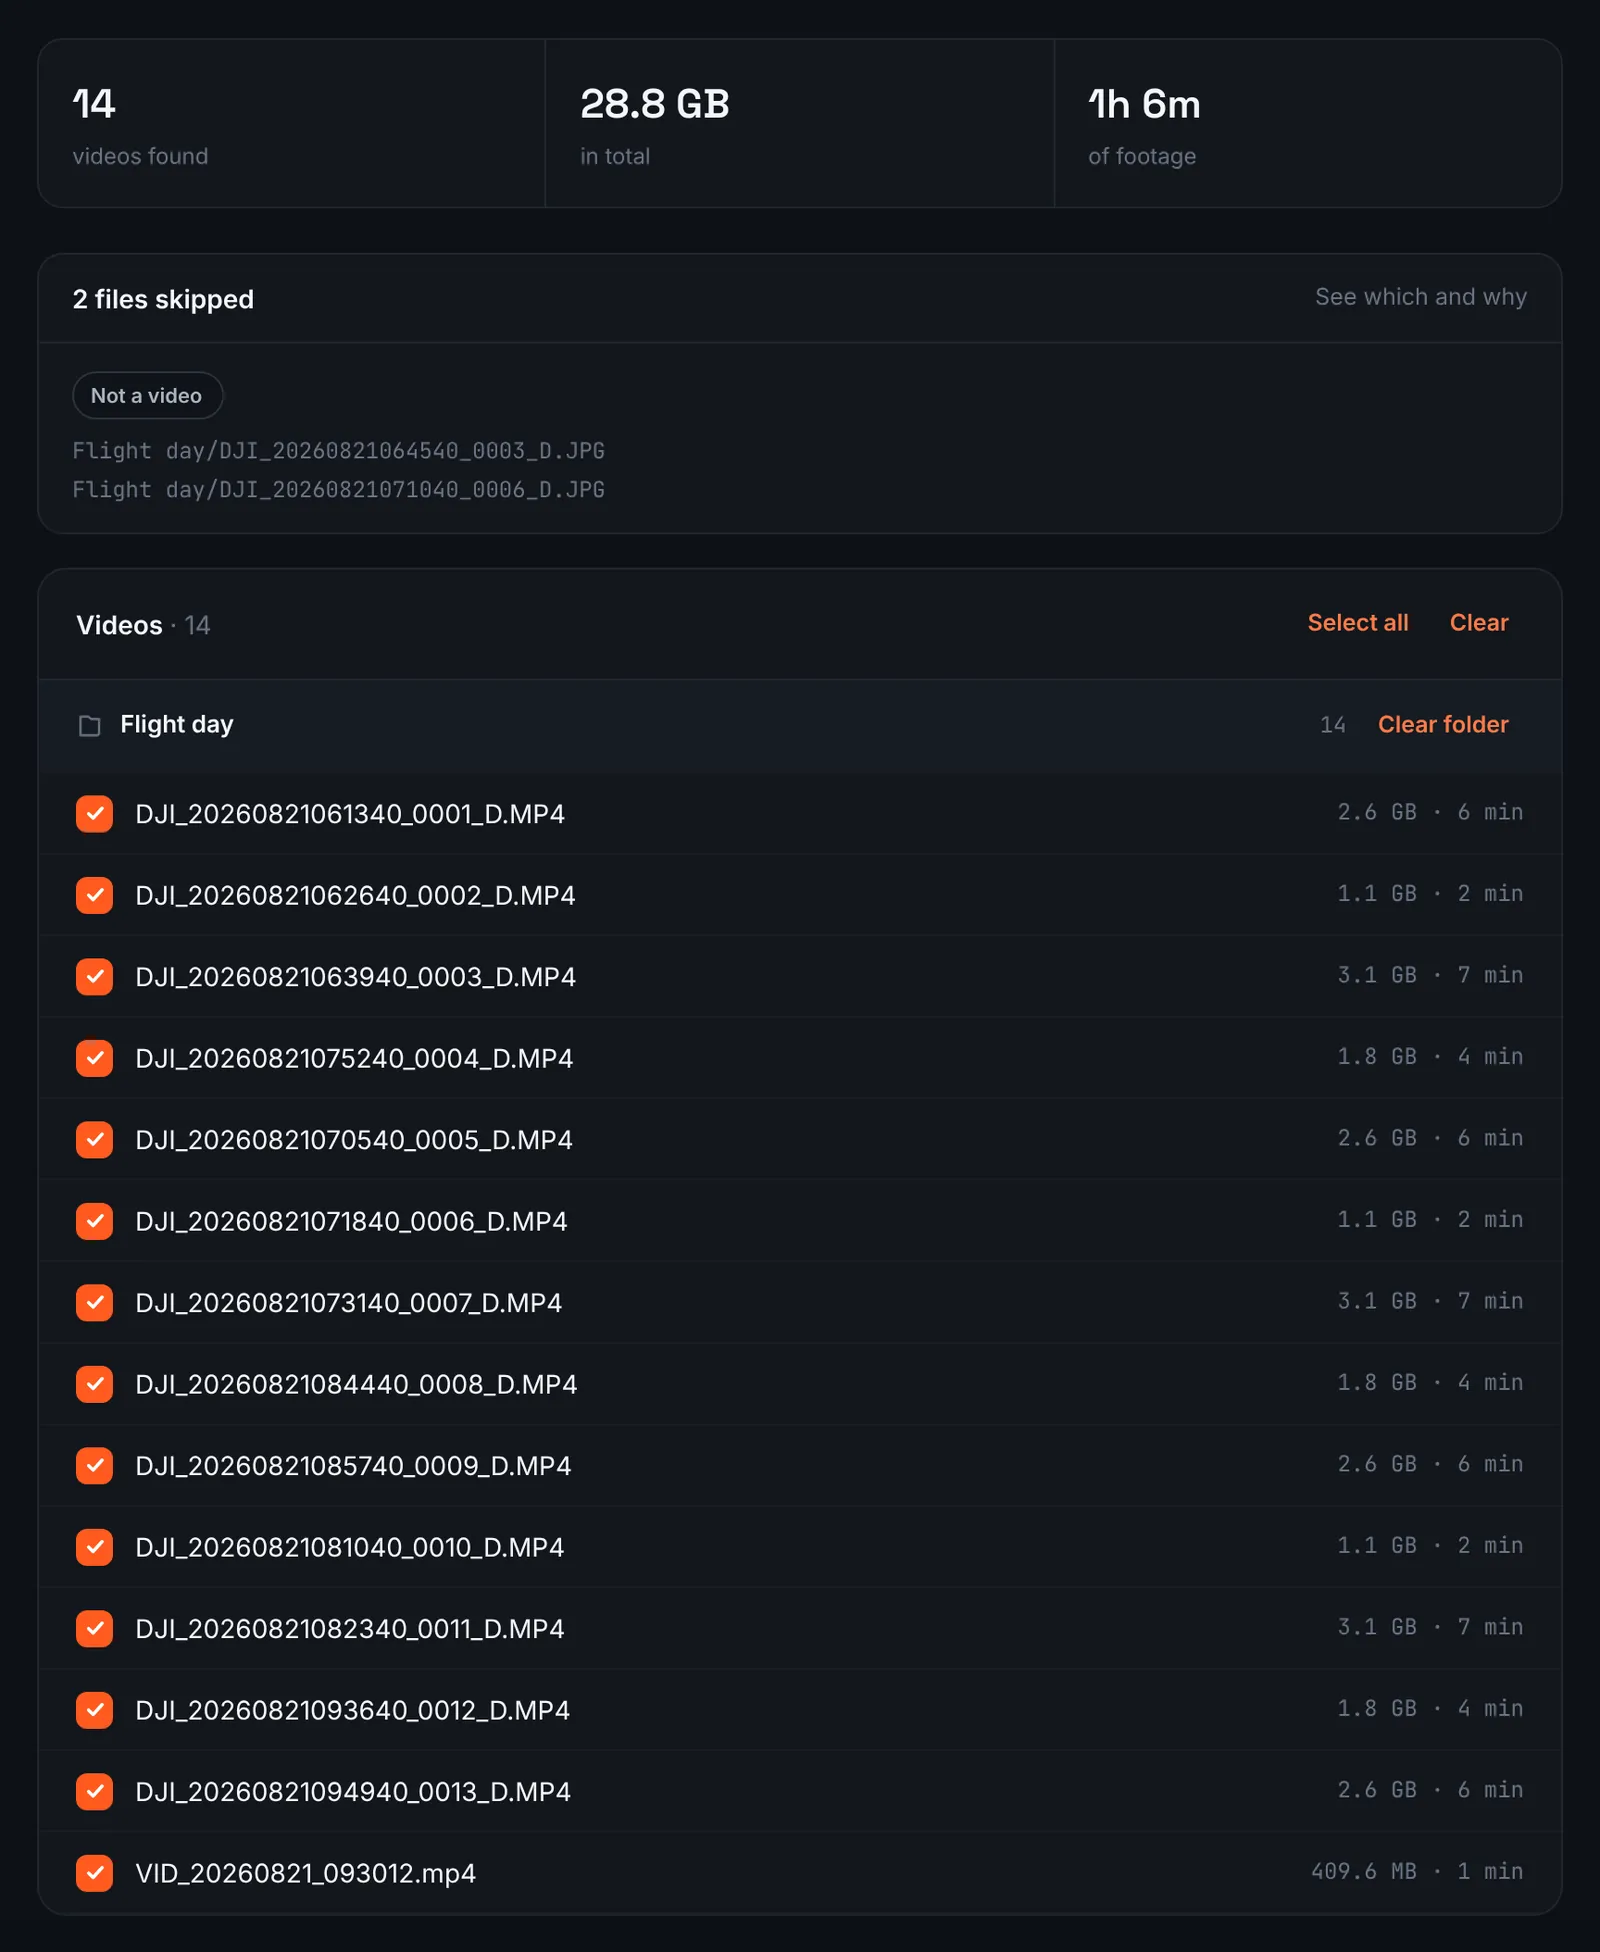Collapse the Flight day folder row
Image resolution: width=1600 pixels, height=1952 pixels.
[800, 725]
